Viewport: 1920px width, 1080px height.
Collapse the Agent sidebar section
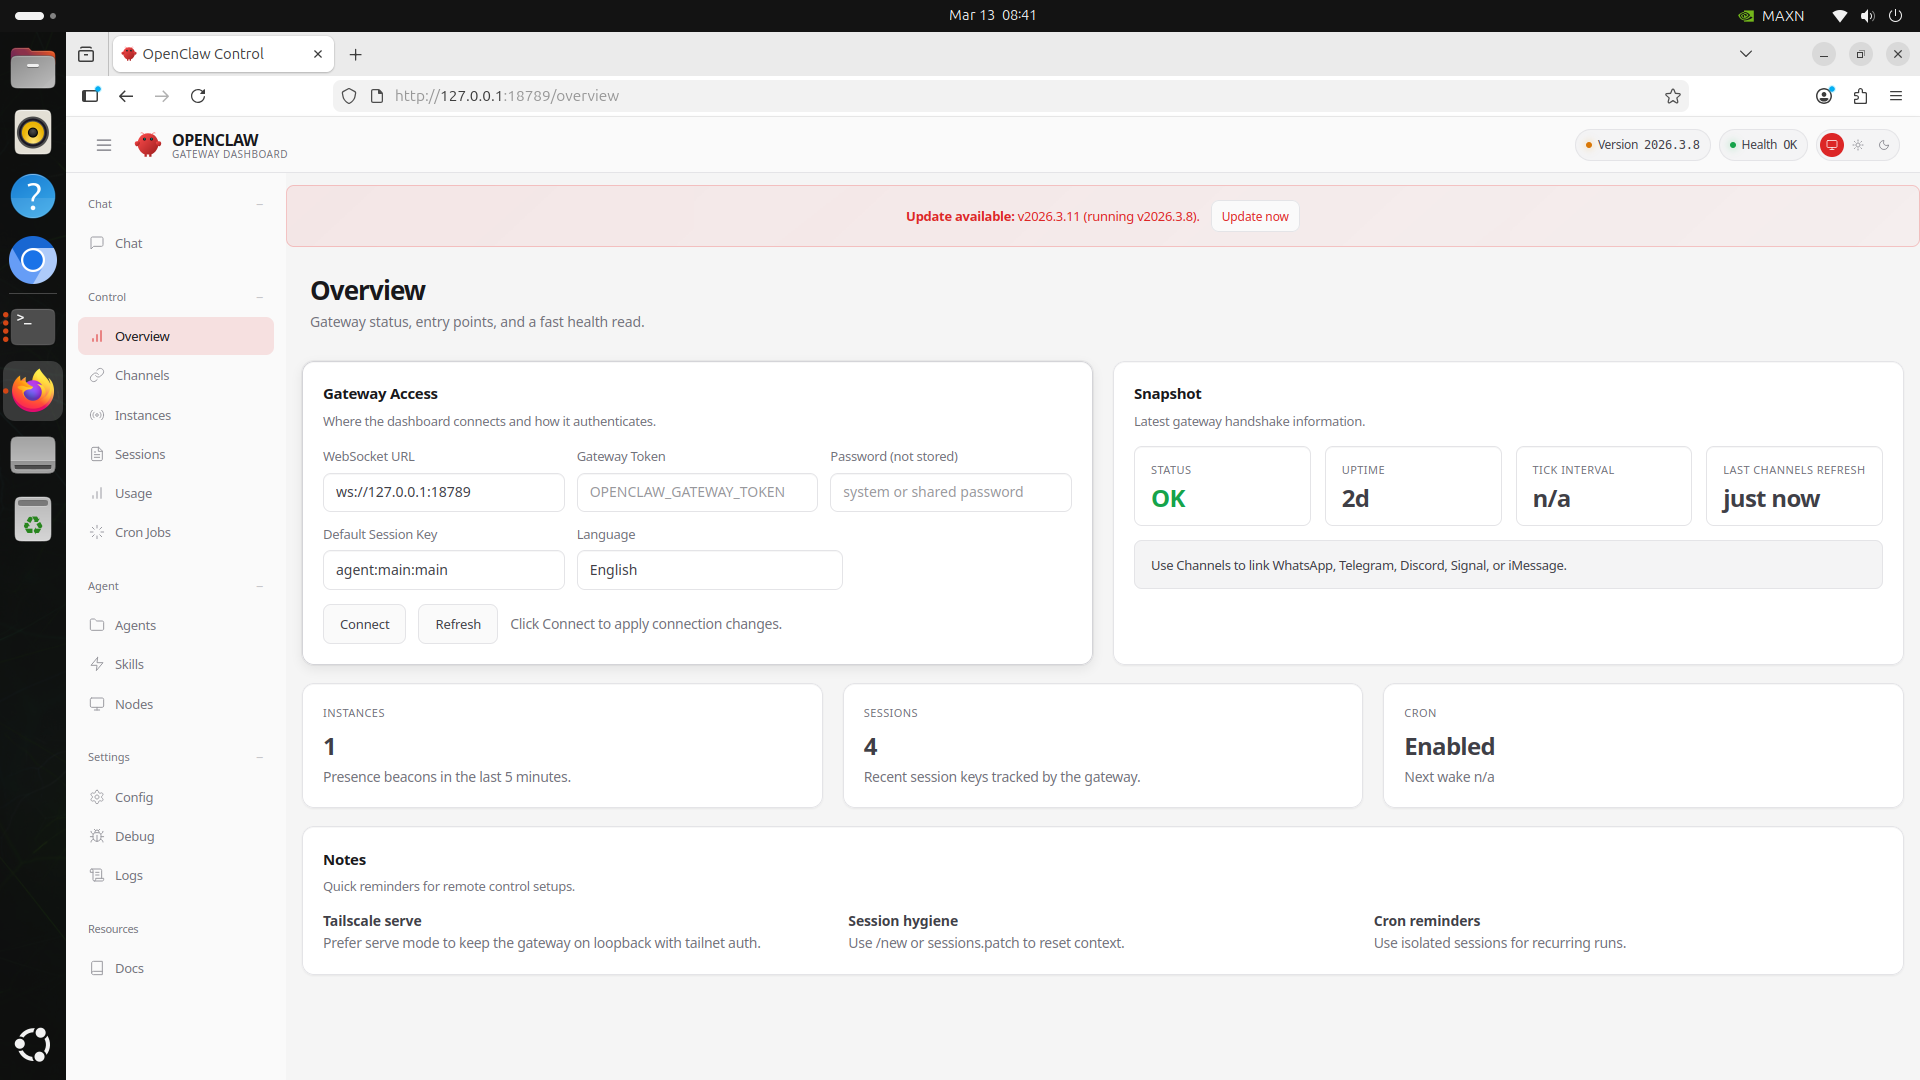(x=259, y=586)
